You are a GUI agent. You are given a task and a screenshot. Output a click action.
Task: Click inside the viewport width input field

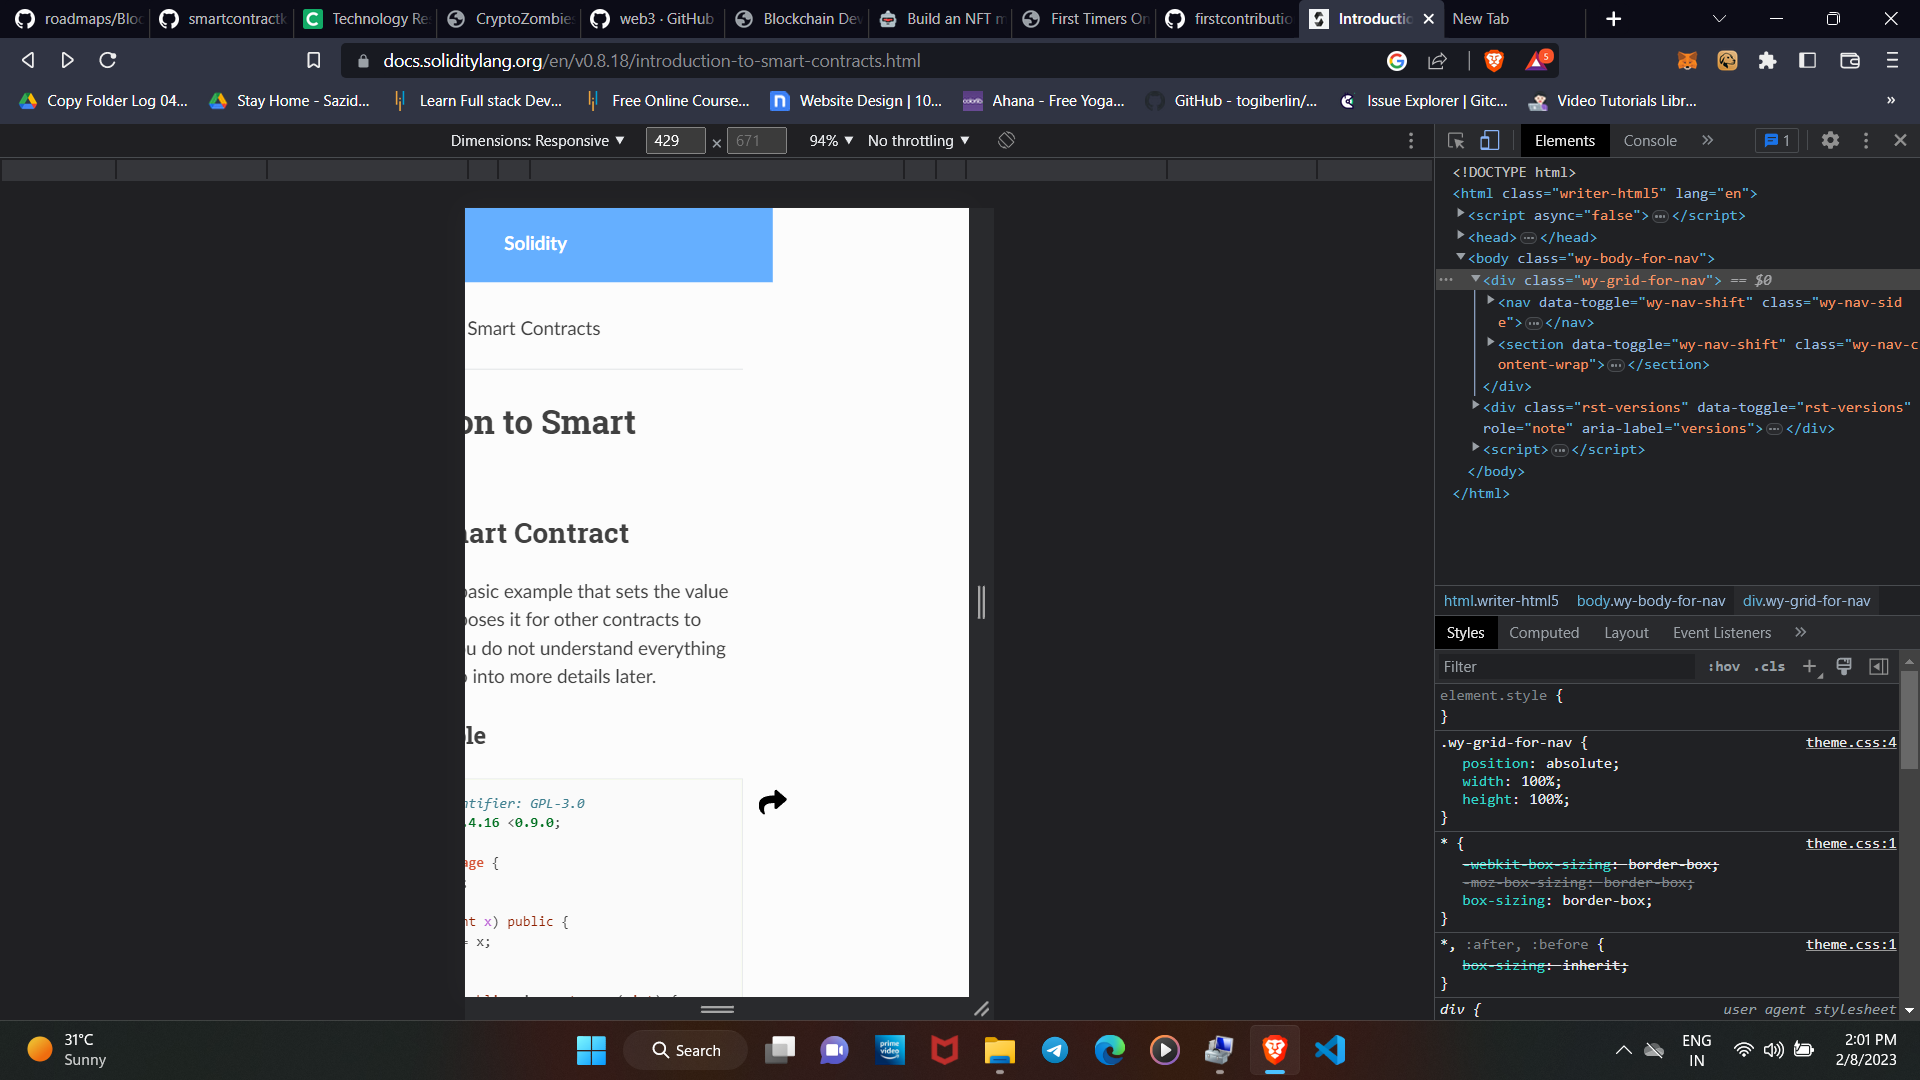click(x=675, y=140)
